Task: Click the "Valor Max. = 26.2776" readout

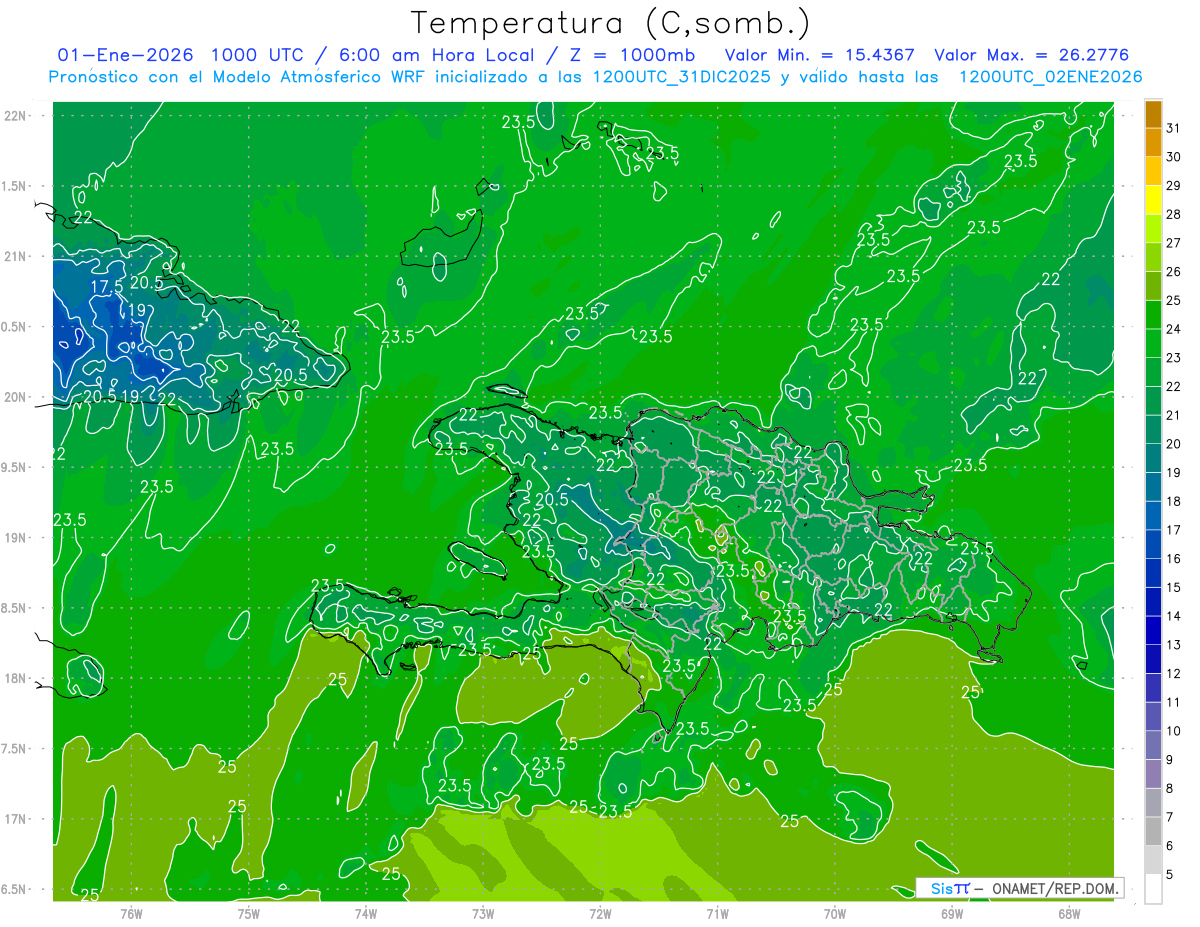Action: (x=1032, y=55)
